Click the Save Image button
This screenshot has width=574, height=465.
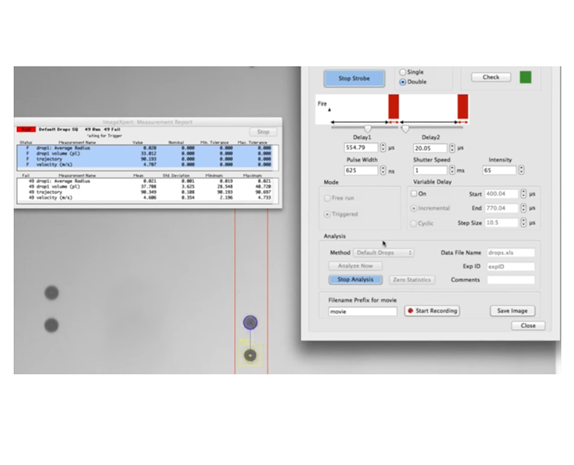512,311
